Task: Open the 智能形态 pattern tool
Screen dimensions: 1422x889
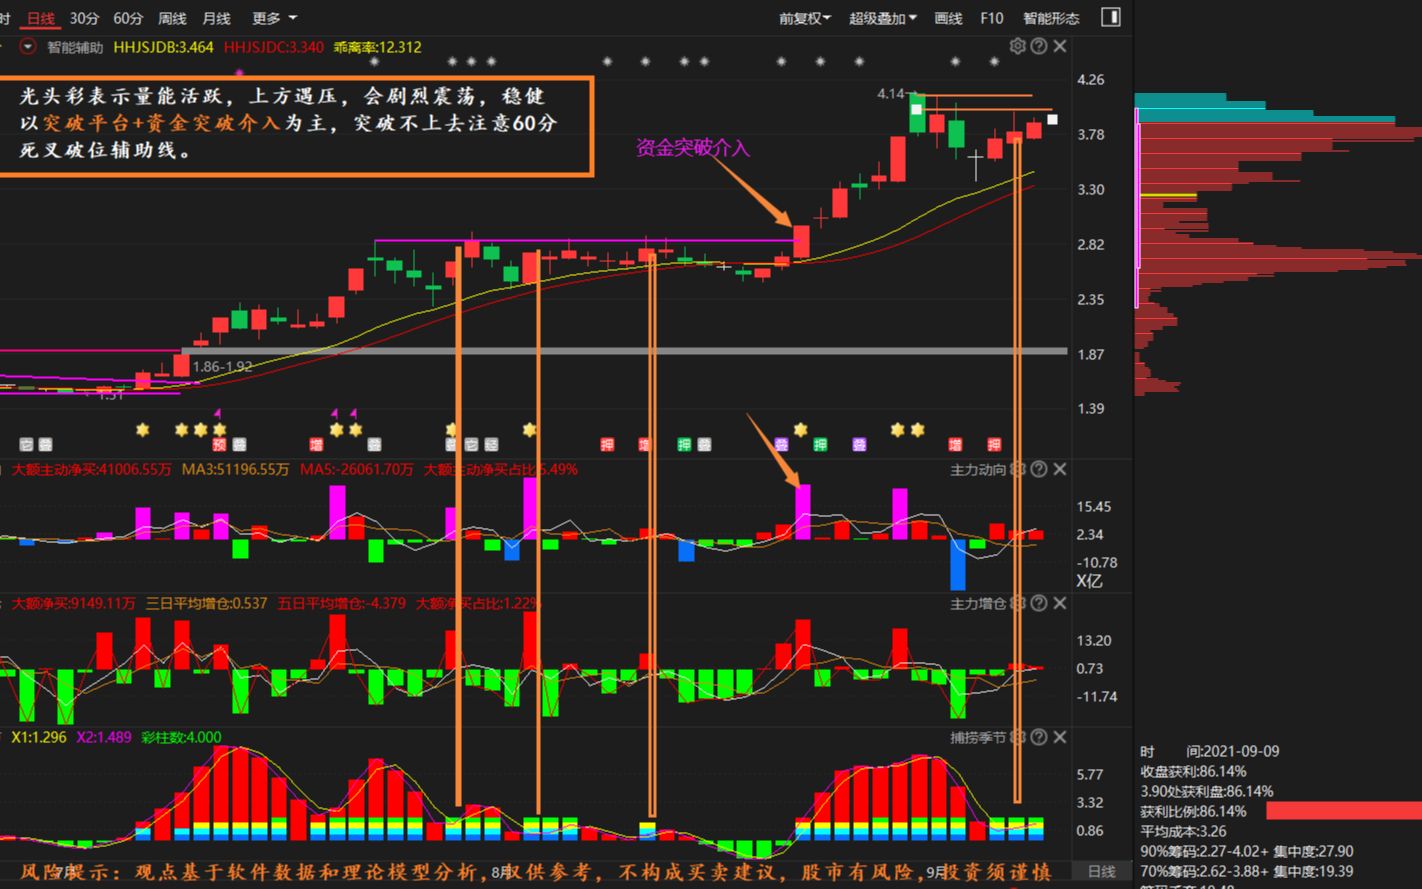Action: (x=1051, y=18)
